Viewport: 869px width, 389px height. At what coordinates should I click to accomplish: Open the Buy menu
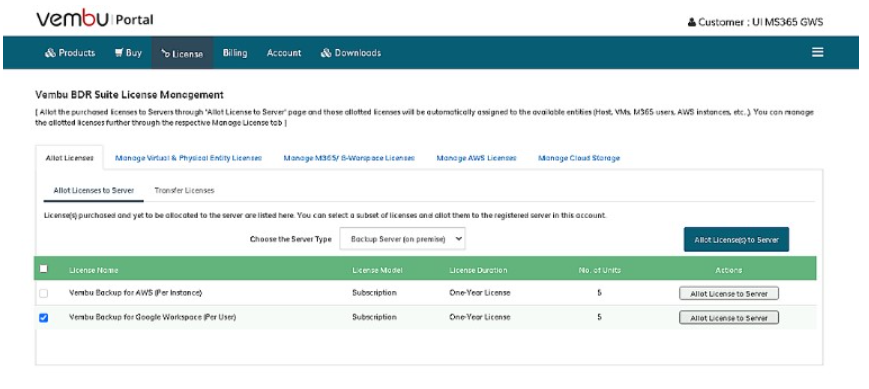tap(128, 53)
